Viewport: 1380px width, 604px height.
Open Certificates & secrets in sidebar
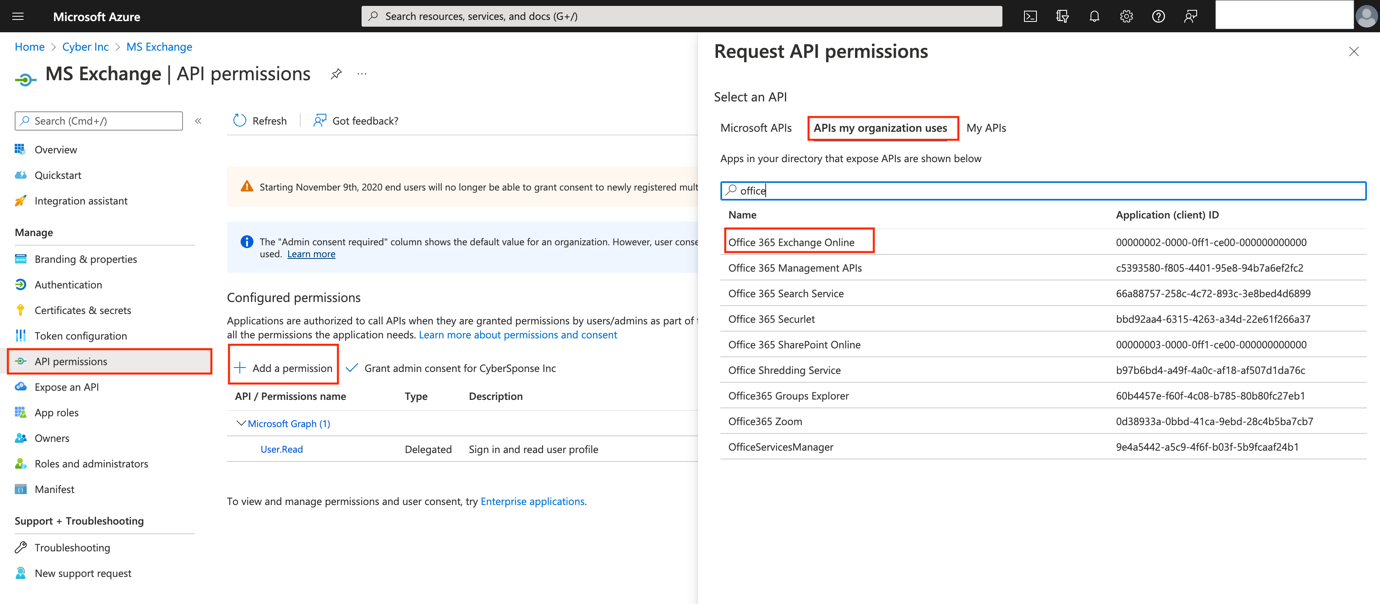(x=82, y=310)
